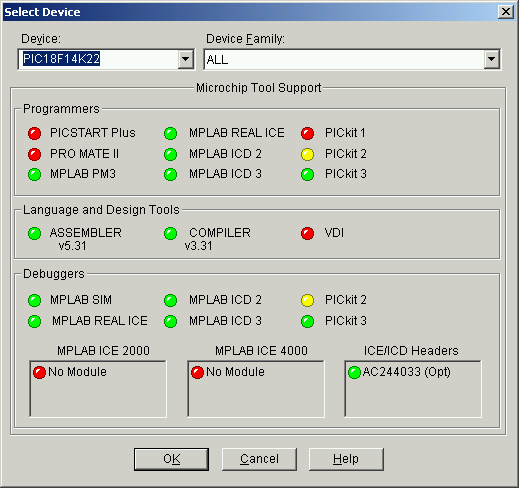Click the red PICSTART Plus status indicator

[x=34, y=133]
